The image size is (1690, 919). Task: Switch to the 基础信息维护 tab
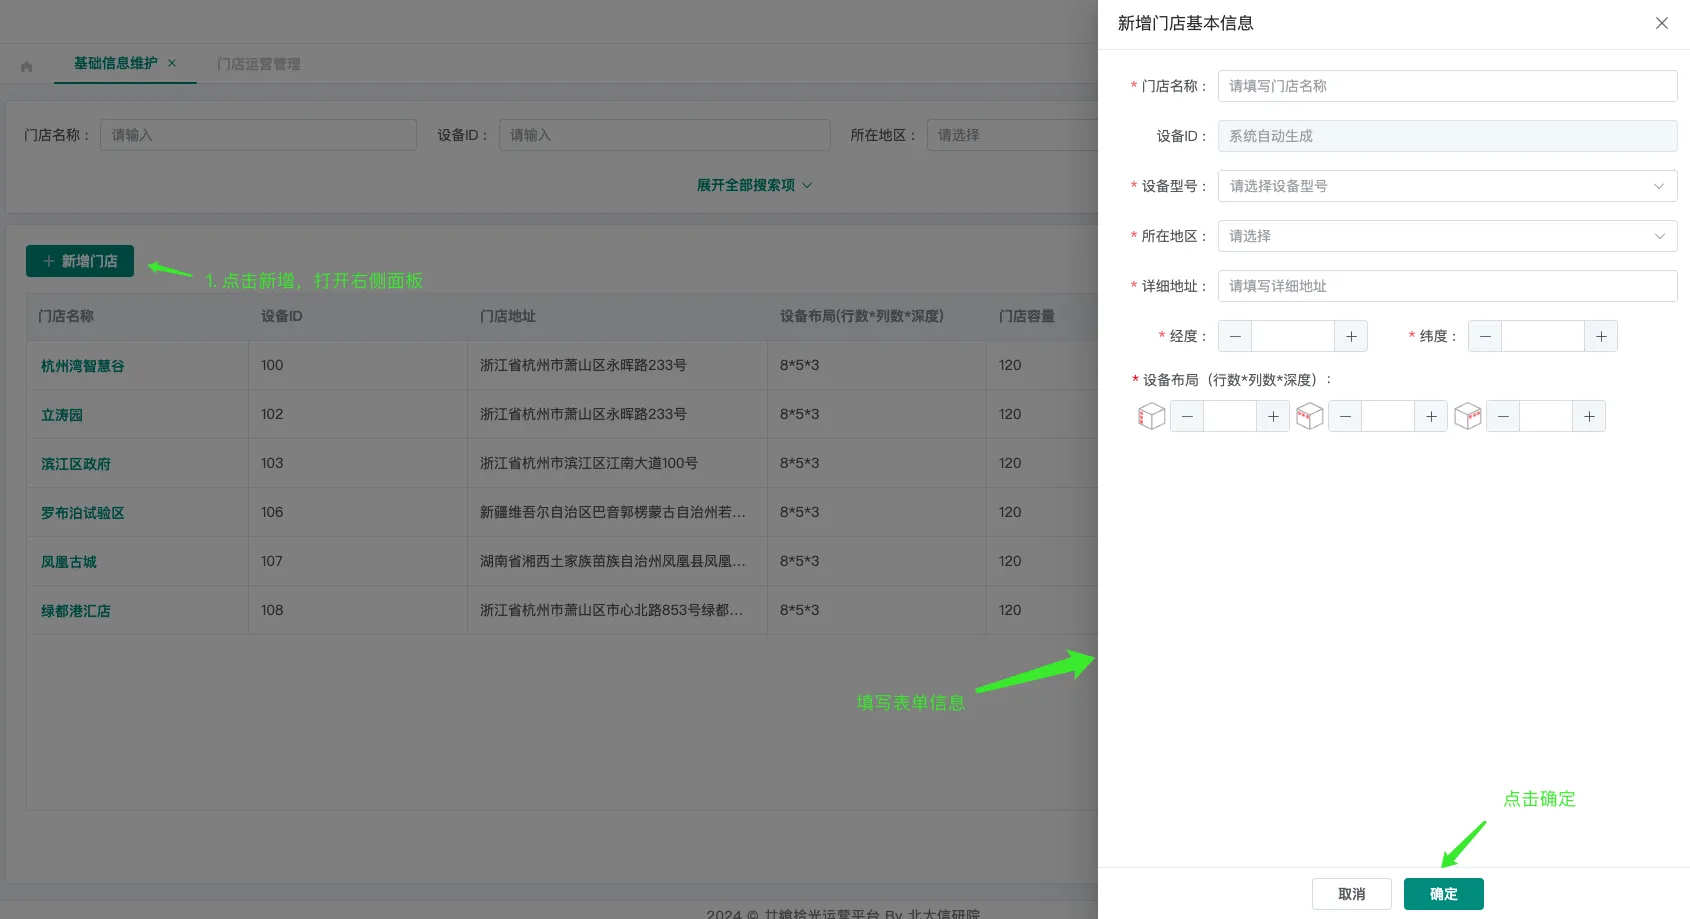pyautogui.click(x=115, y=63)
